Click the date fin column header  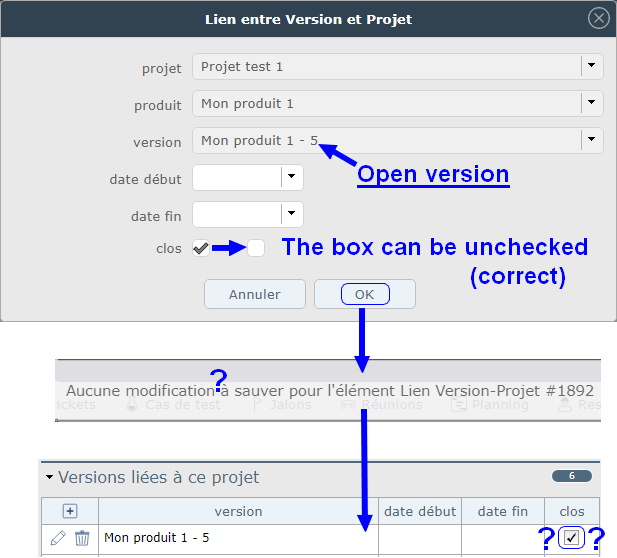coord(502,511)
